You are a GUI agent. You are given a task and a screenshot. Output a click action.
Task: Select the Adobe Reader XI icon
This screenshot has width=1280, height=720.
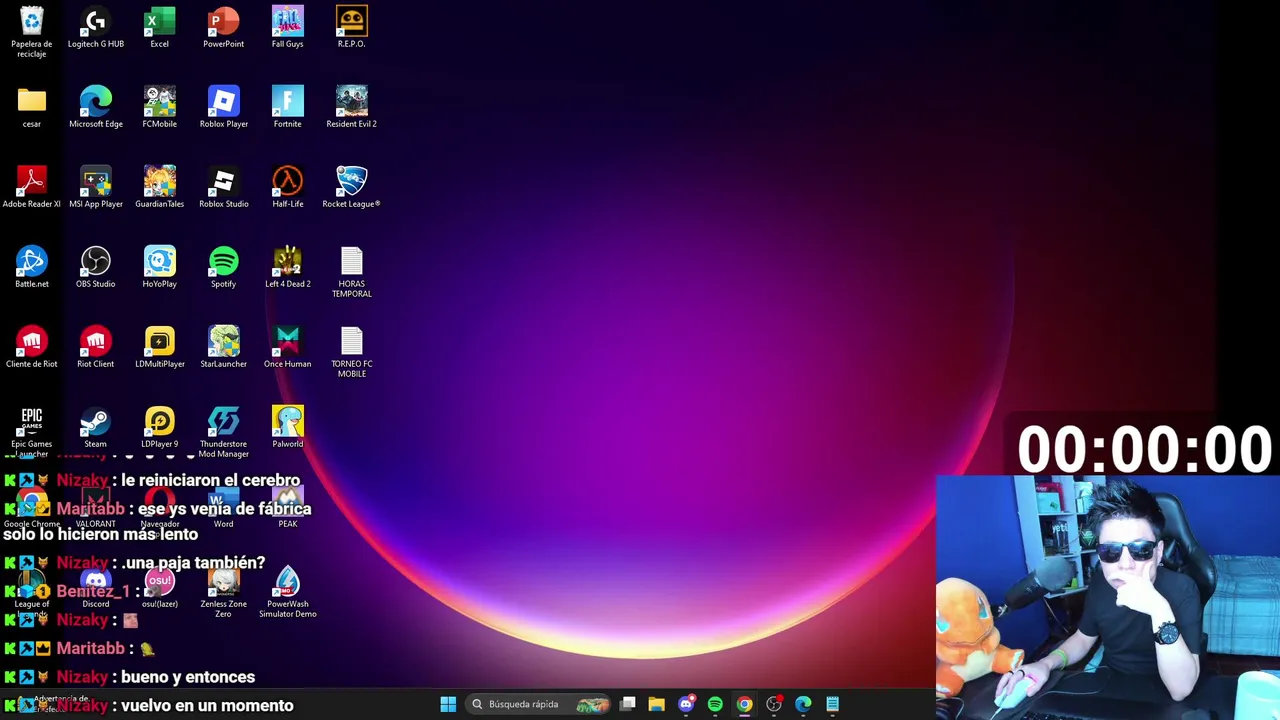32,188
